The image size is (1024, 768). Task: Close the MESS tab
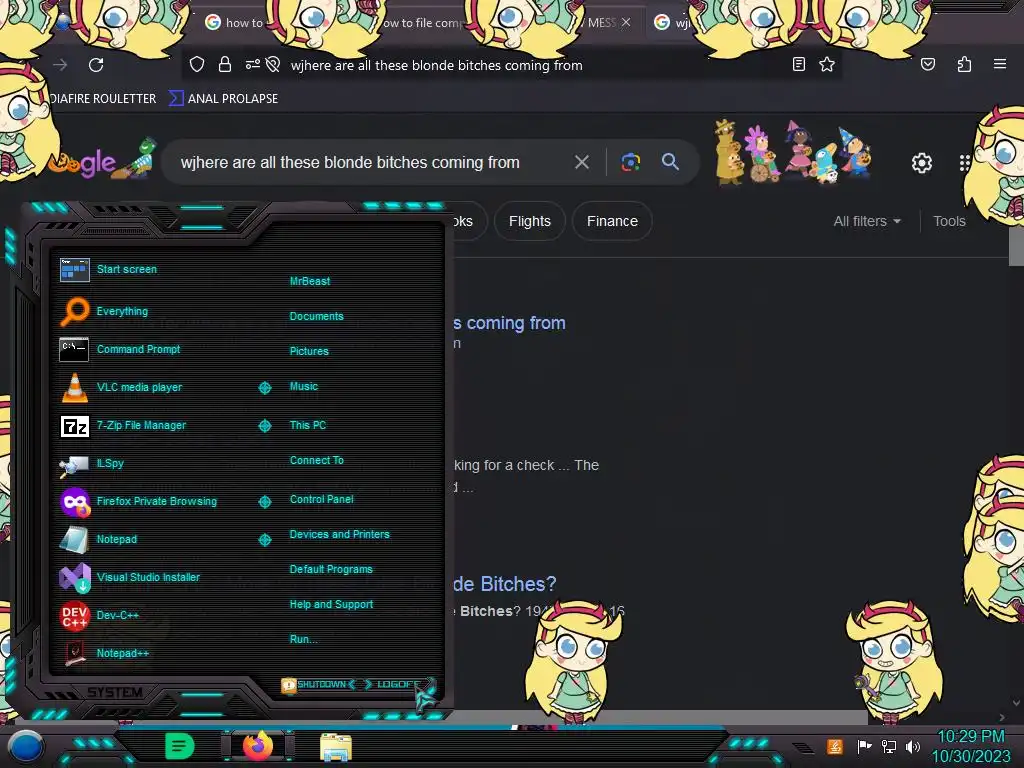626,22
